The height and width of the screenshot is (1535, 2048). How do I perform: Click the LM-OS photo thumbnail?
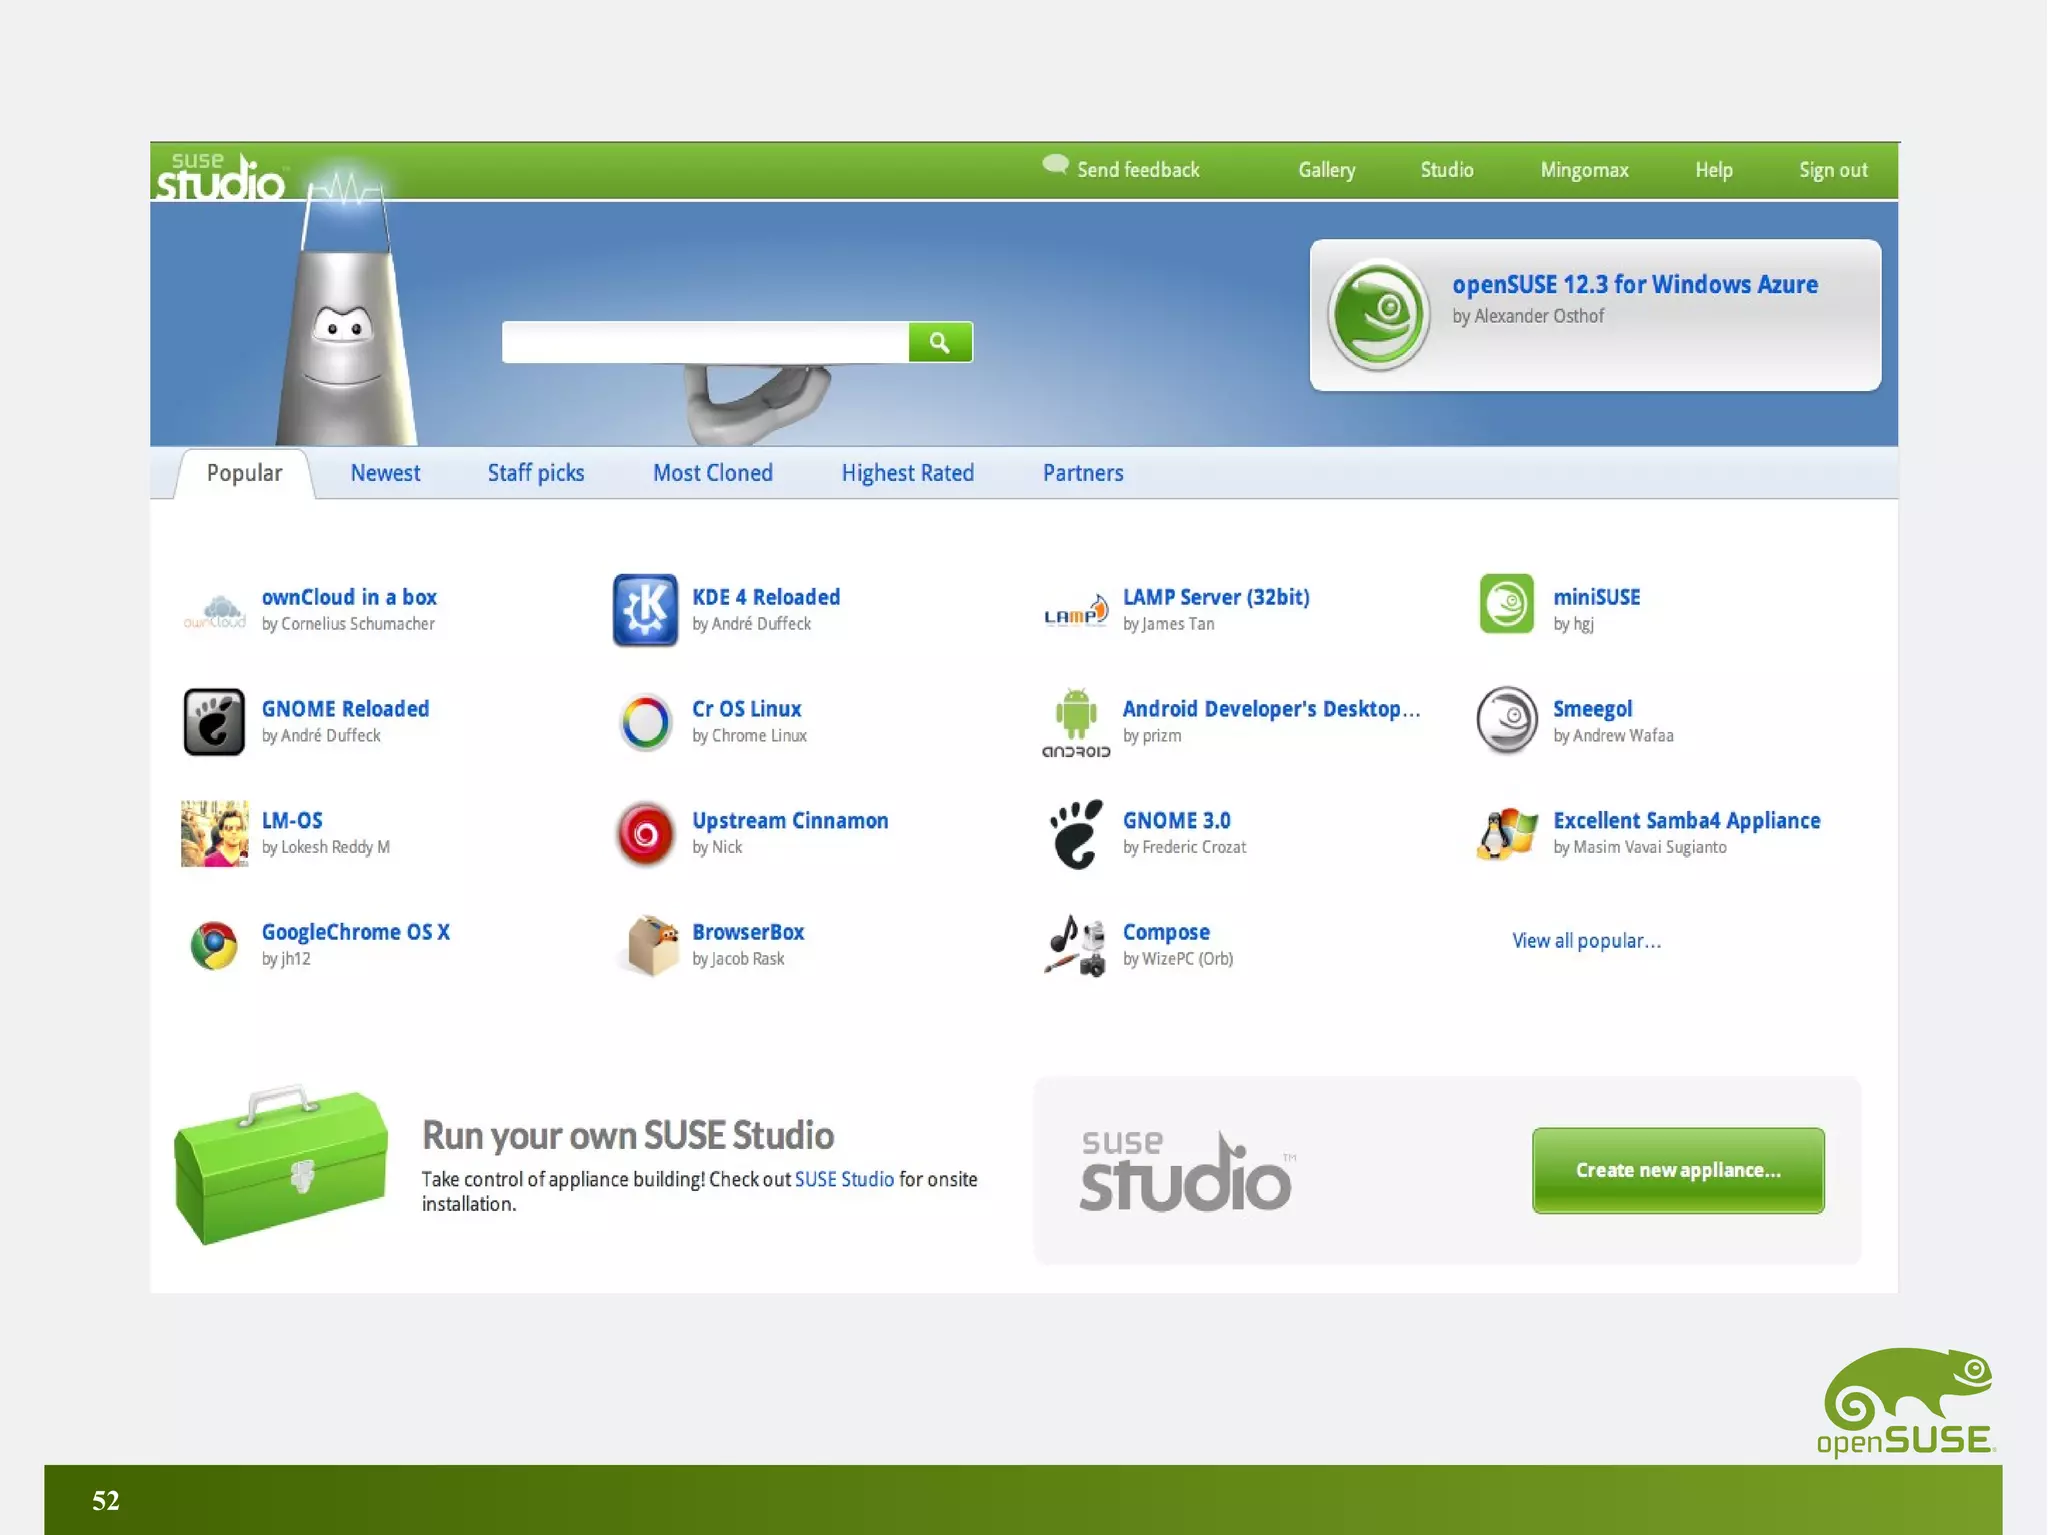pyautogui.click(x=214, y=833)
